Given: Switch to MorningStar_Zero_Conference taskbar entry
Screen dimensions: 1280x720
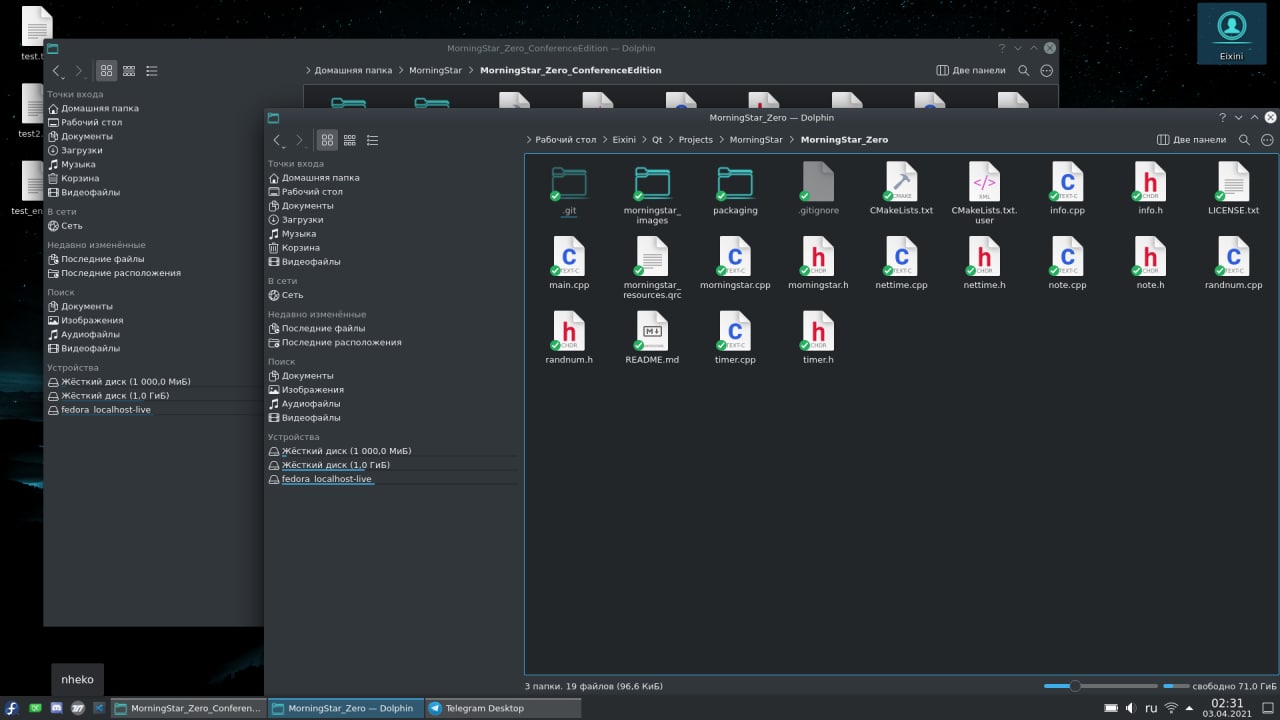Looking at the screenshot, I should coord(187,708).
